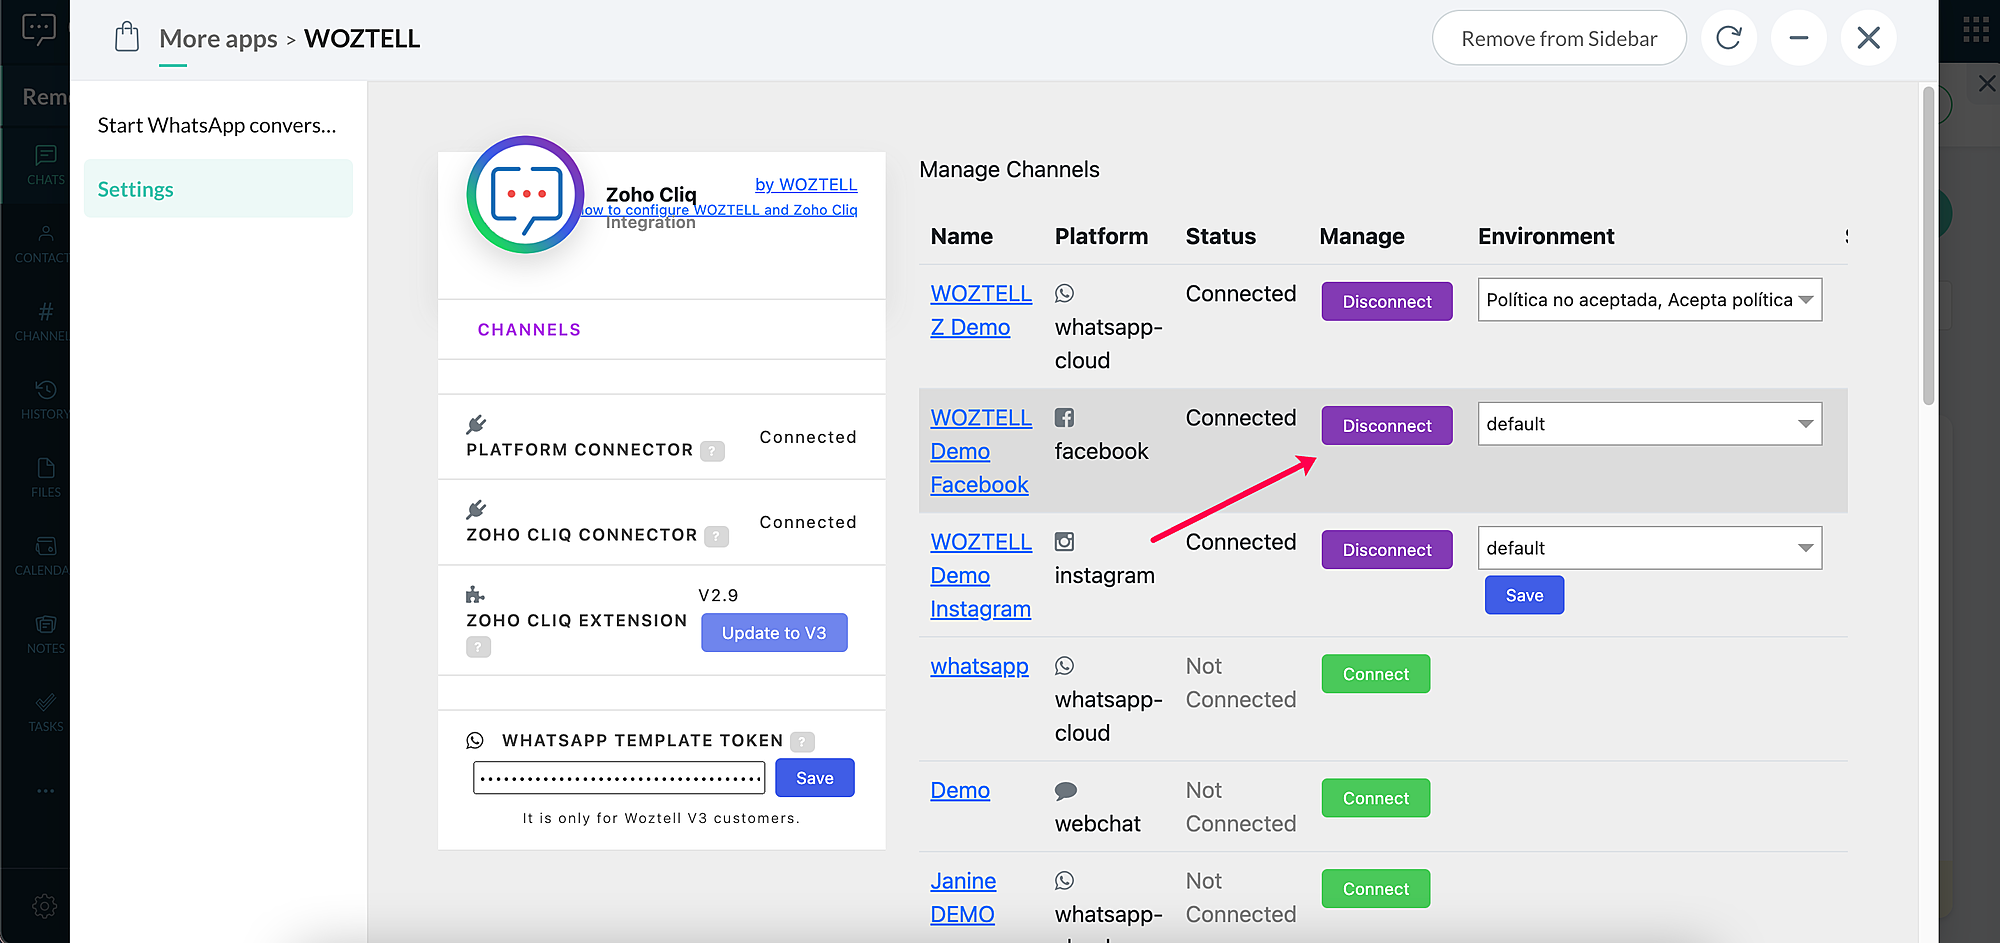Disconnect the WOZTELL Demo Instagram channel
This screenshot has height=943, width=2000.
click(1387, 549)
